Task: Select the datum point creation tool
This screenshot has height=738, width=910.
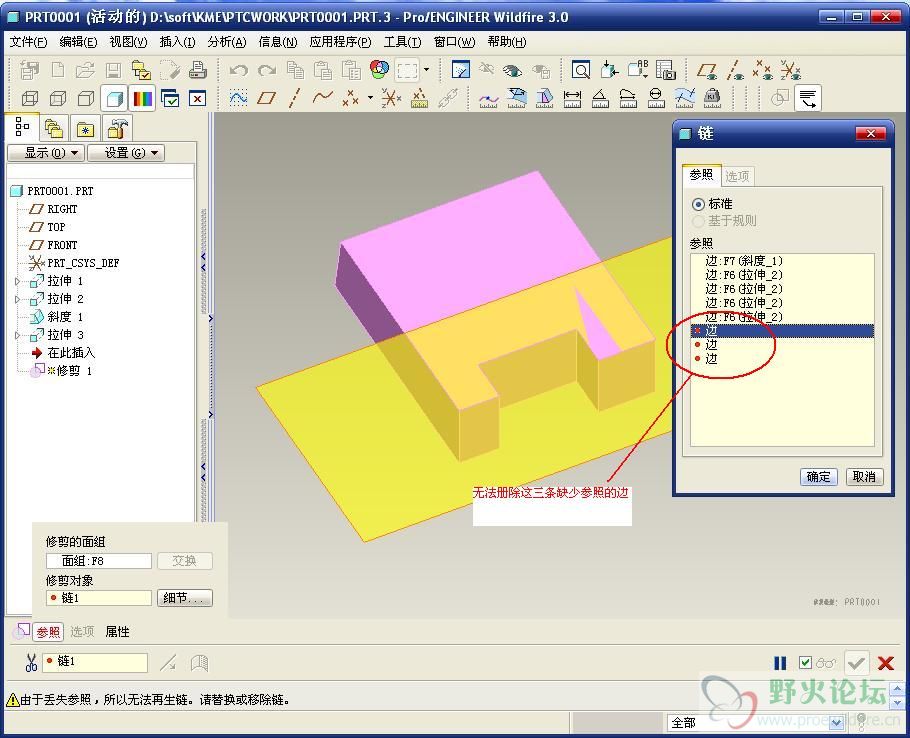Action: pyautogui.click(x=351, y=98)
